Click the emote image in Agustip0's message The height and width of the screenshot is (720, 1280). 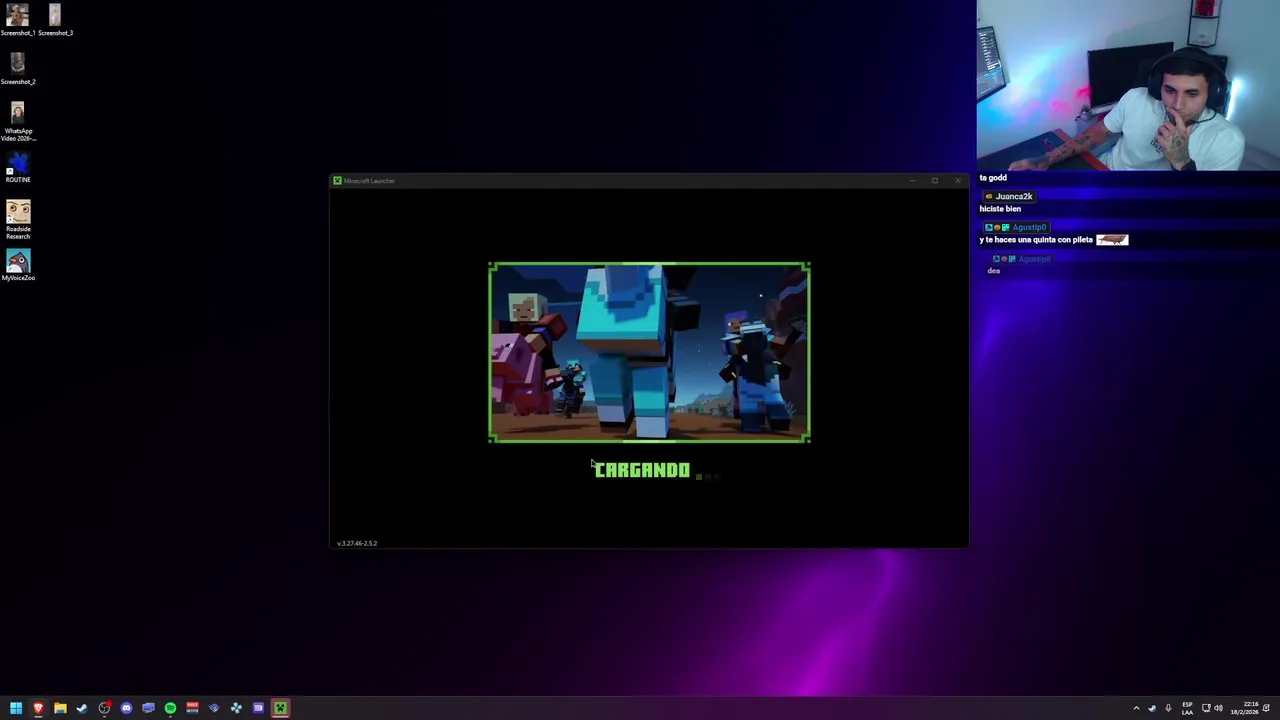(x=1112, y=240)
